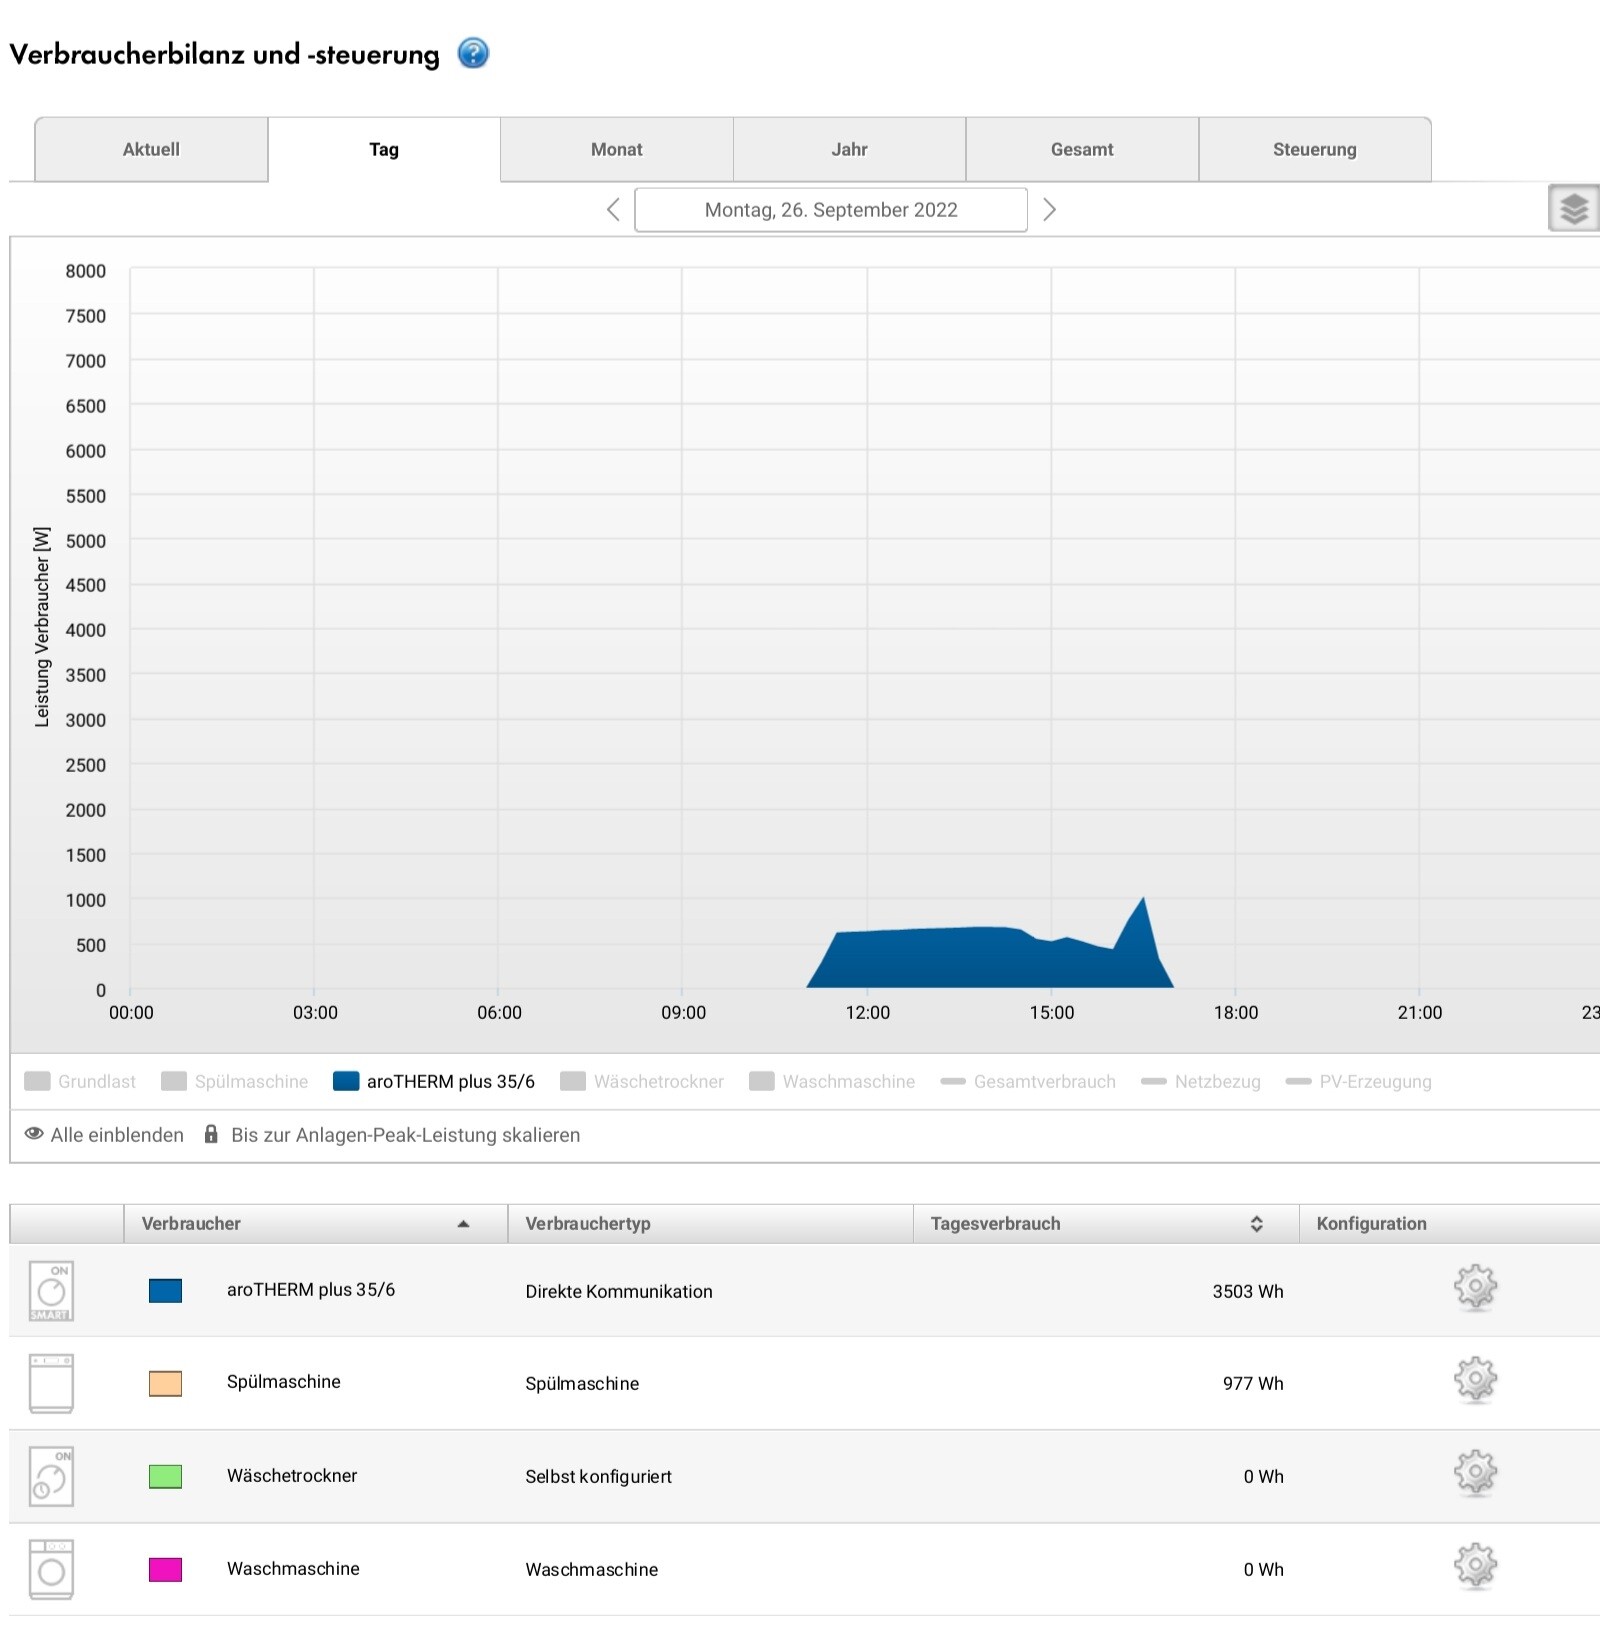Click the magenta Waschmaschine color swatch
Image resolution: width=1600 pixels, height=1650 pixels.
pyautogui.click(x=165, y=1569)
